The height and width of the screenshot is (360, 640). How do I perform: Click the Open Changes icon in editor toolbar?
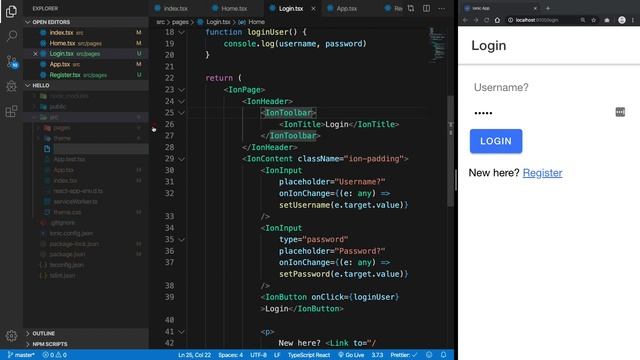click(411, 8)
